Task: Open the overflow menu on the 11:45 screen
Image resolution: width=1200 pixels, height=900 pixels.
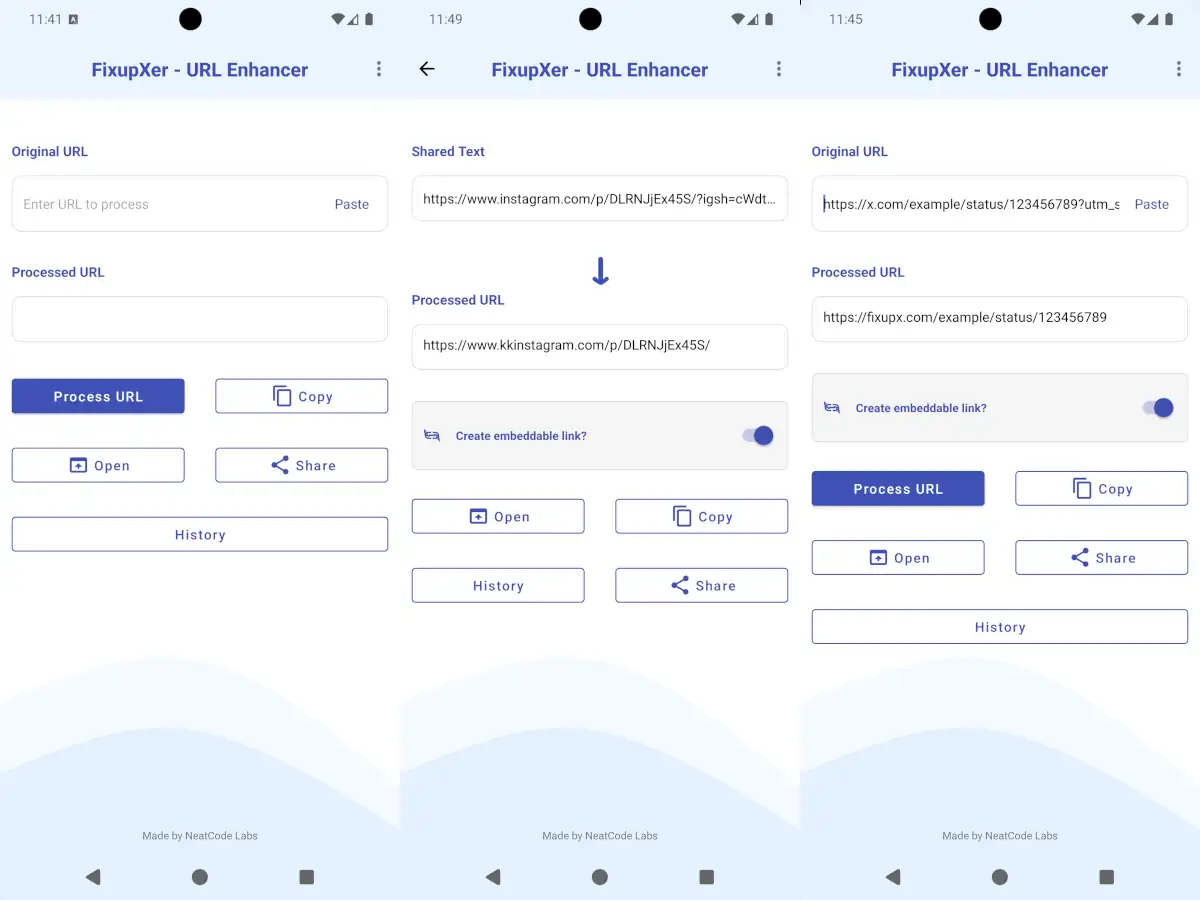Action: coord(1178,69)
